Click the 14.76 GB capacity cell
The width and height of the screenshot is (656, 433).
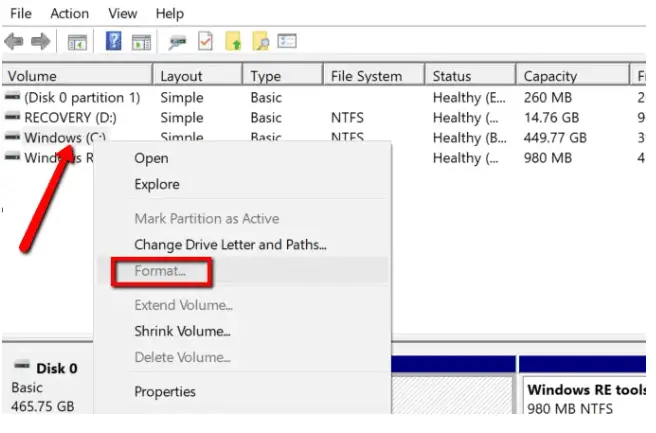551,118
